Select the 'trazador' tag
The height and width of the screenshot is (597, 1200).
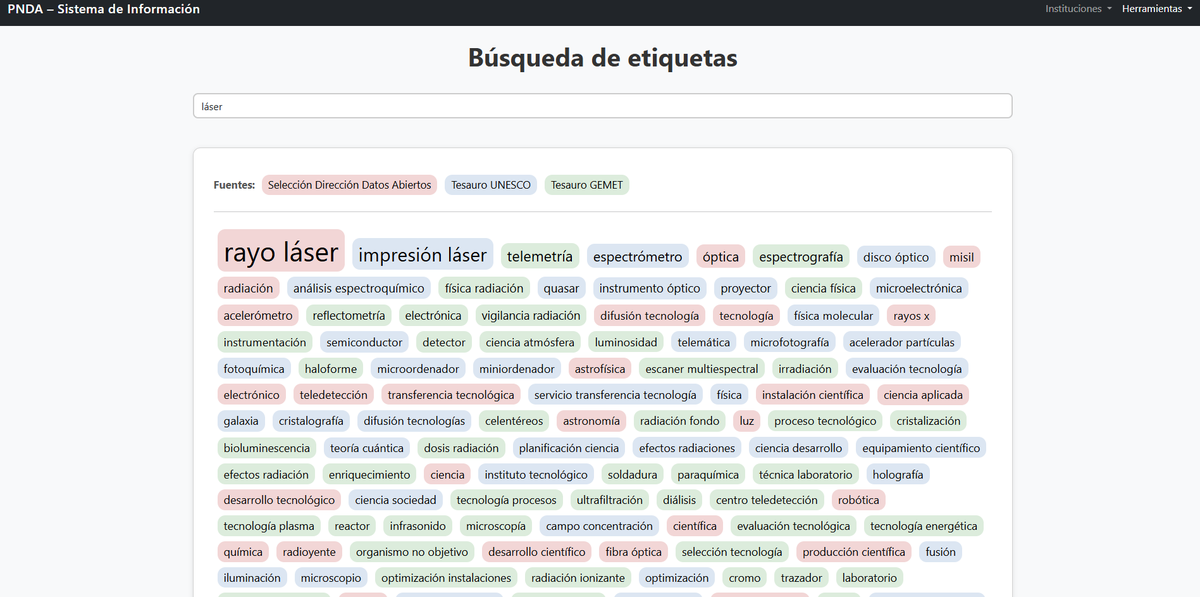802,578
